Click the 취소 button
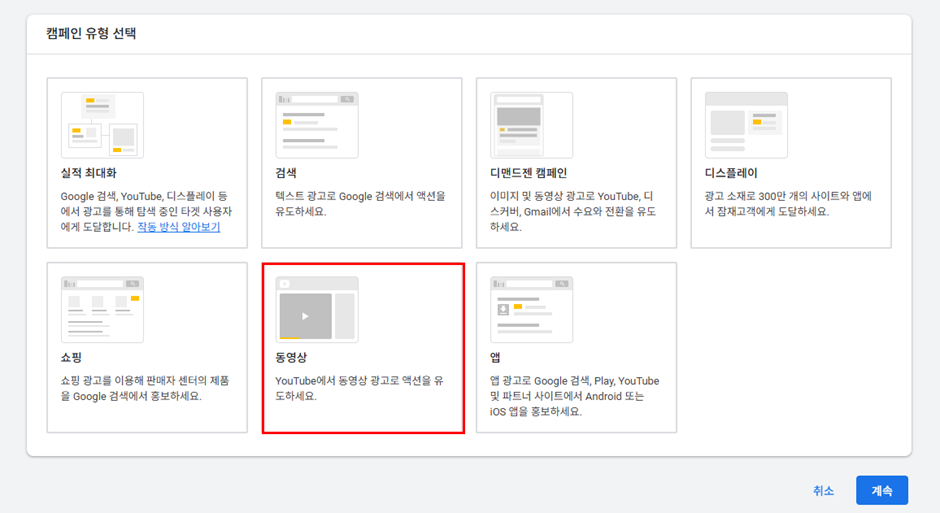This screenshot has width=940, height=513. coord(823,491)
